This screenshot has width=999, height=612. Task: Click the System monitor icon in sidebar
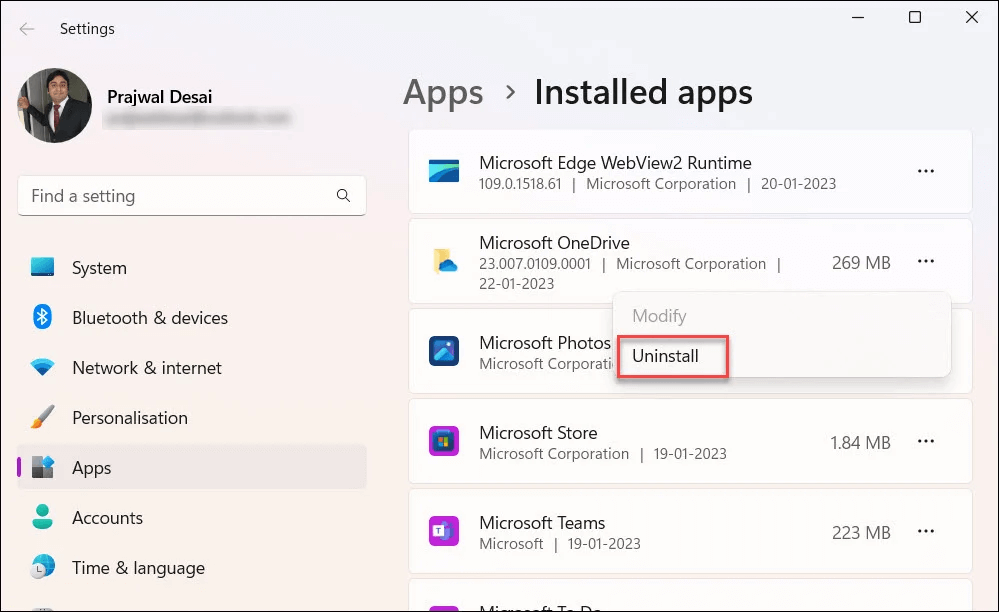tap(42, 268)
